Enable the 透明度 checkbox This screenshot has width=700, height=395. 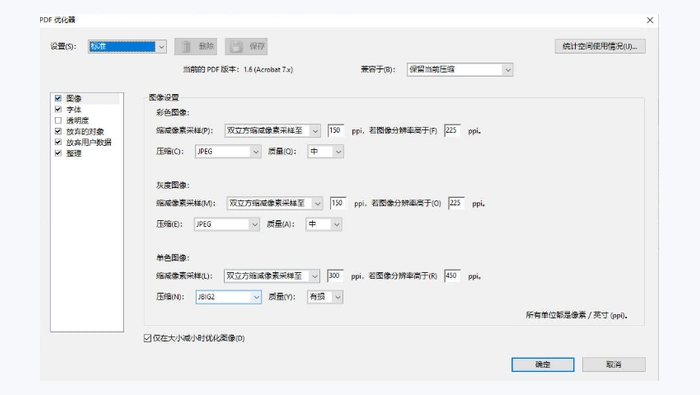tap(58, 121)
